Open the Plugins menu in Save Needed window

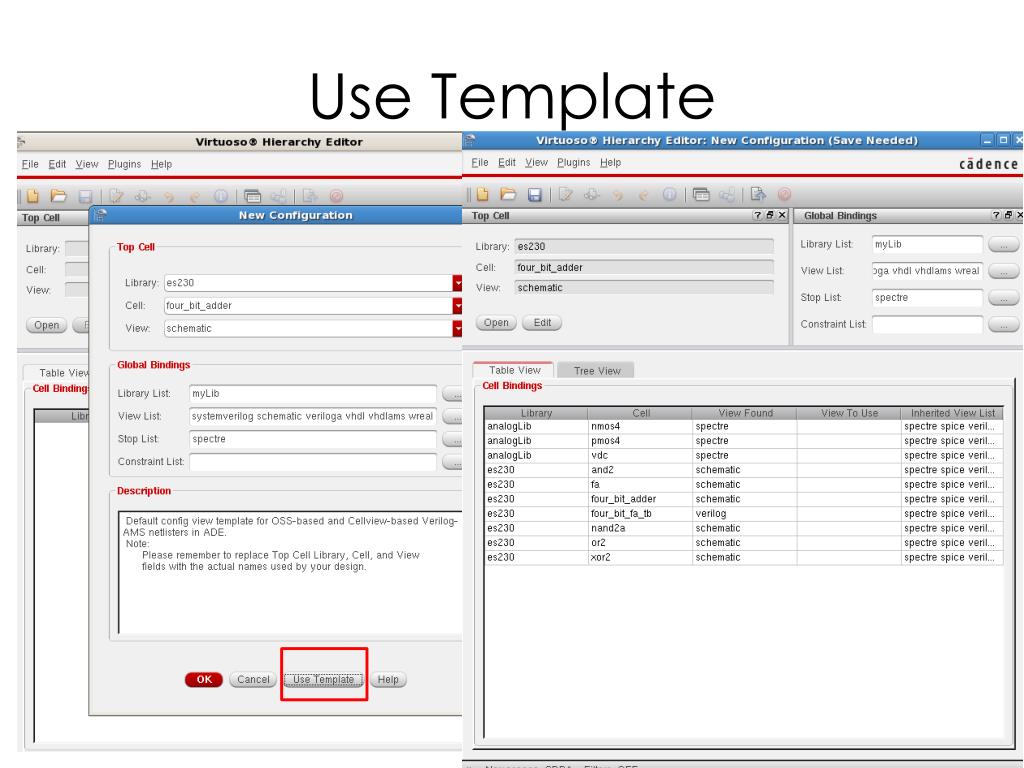pyautogui.click(x=573, y=163)
